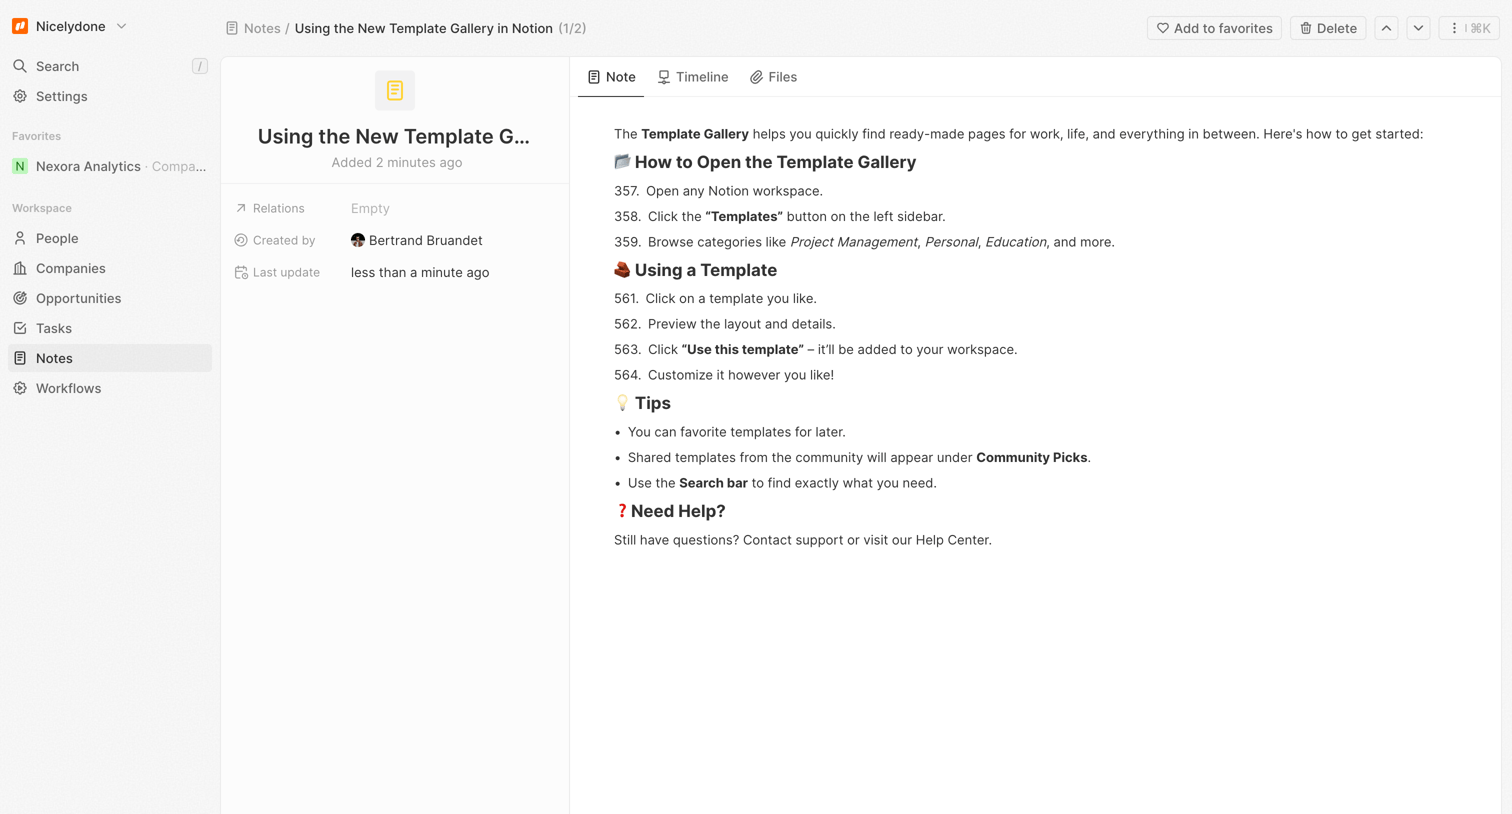Open the Workflows section
The height and width of the screenshot is (814, 1512).
pos(110,388)
